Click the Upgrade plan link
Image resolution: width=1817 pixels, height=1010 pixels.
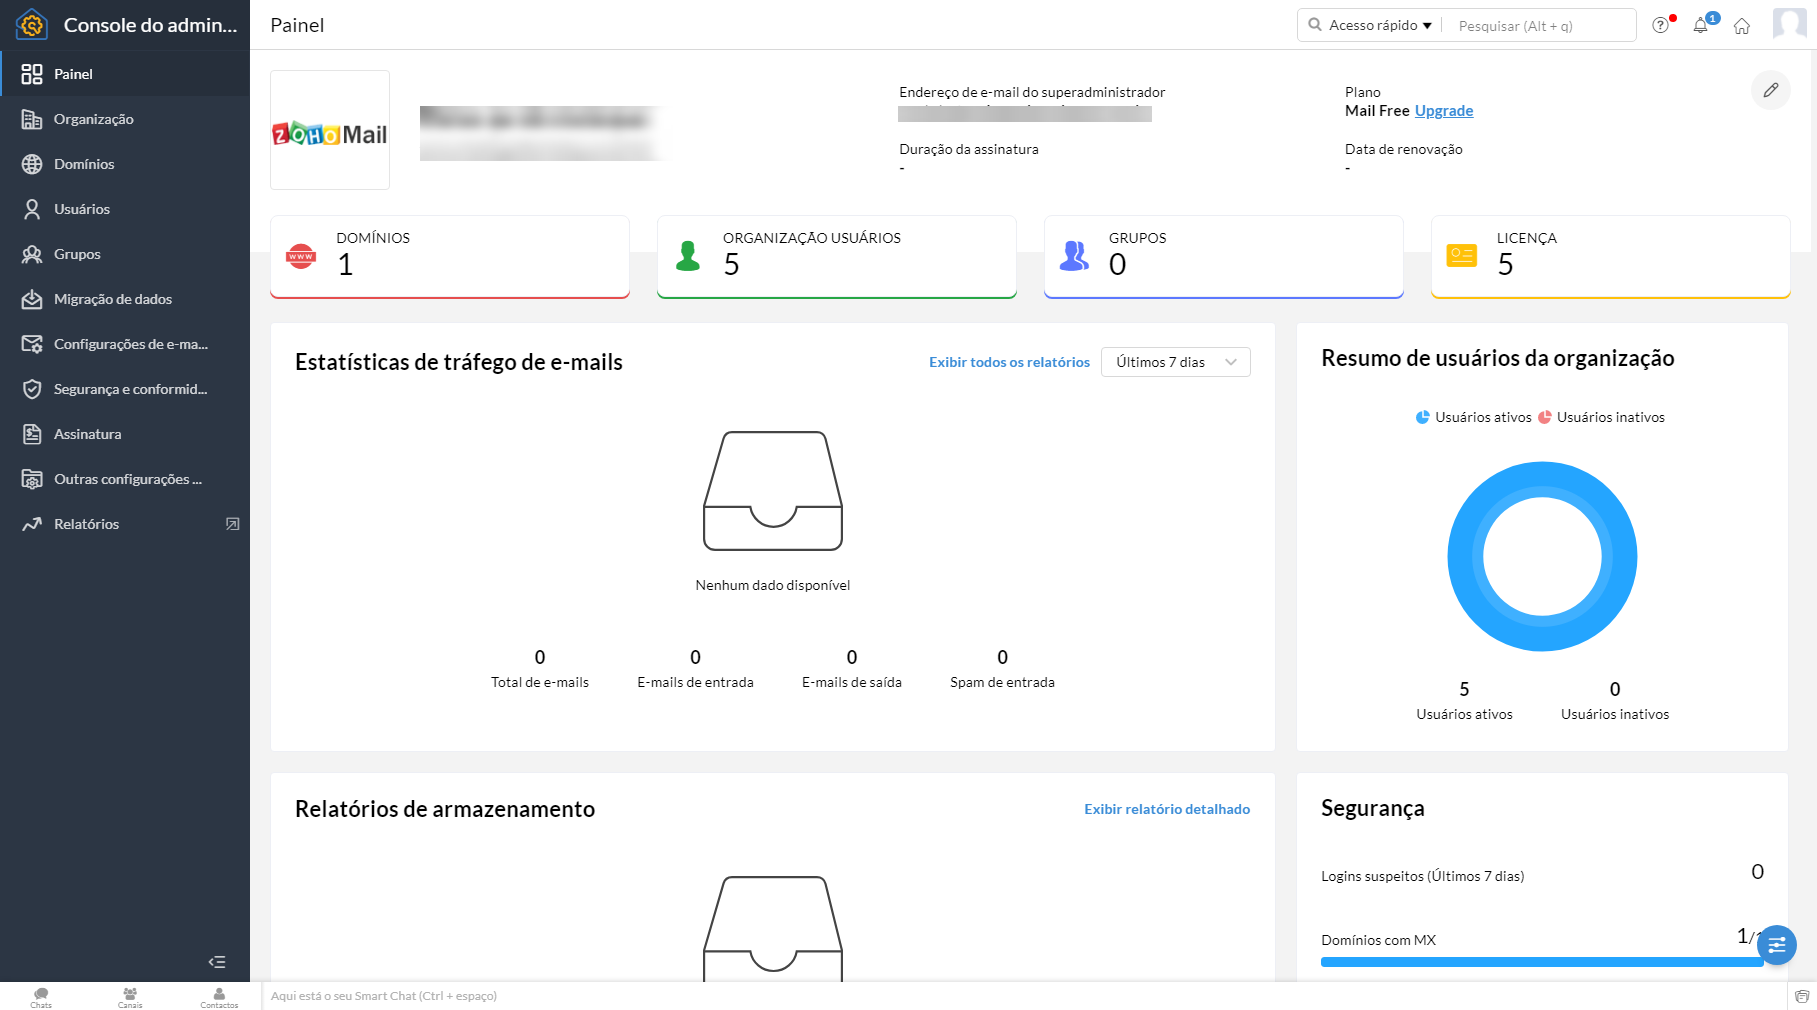click(1443, 111)
